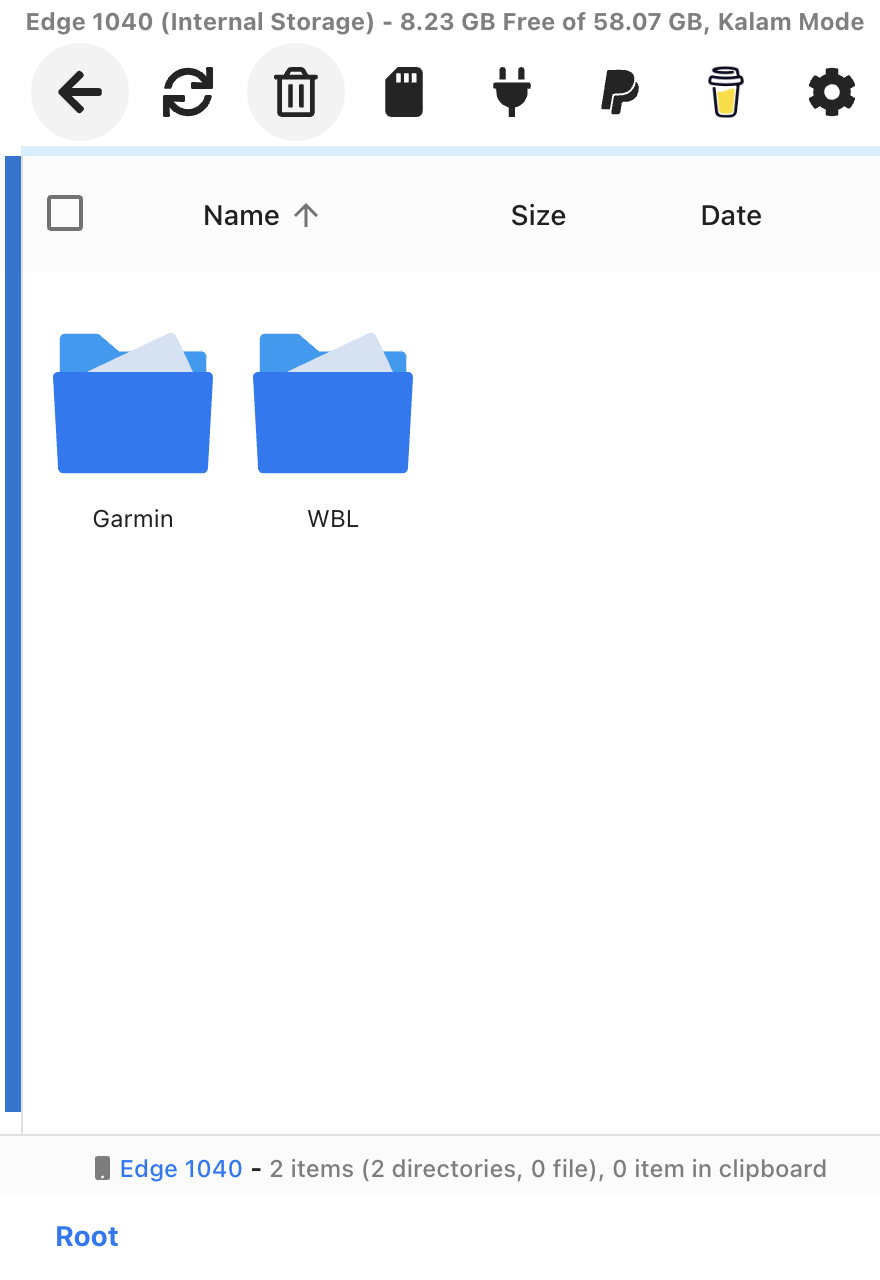Viewport: 880px width, 1280px height.
Task: Open settings with the gear icon
Action: 831,93
